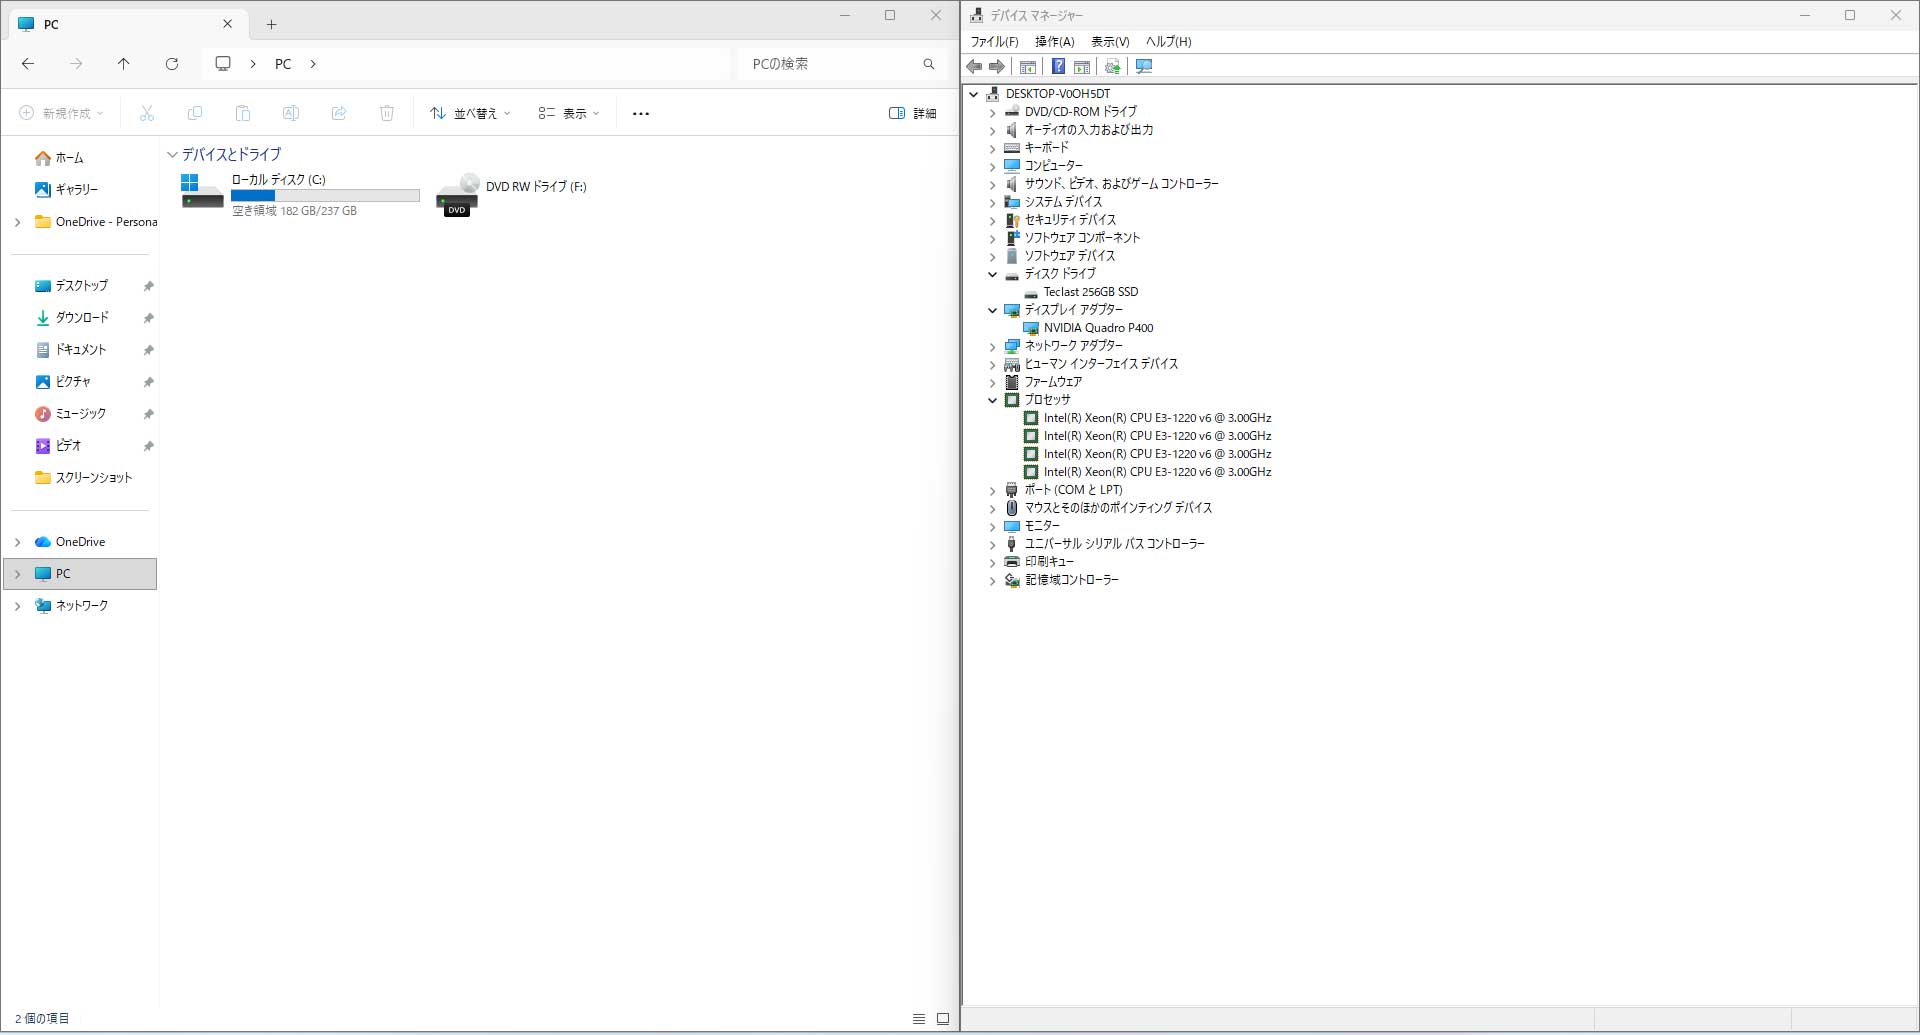1920x1035 pixels.
Task: Click show/hide console tree toolbar icon
Action: pyautogui.click(x=1027, y=67)
